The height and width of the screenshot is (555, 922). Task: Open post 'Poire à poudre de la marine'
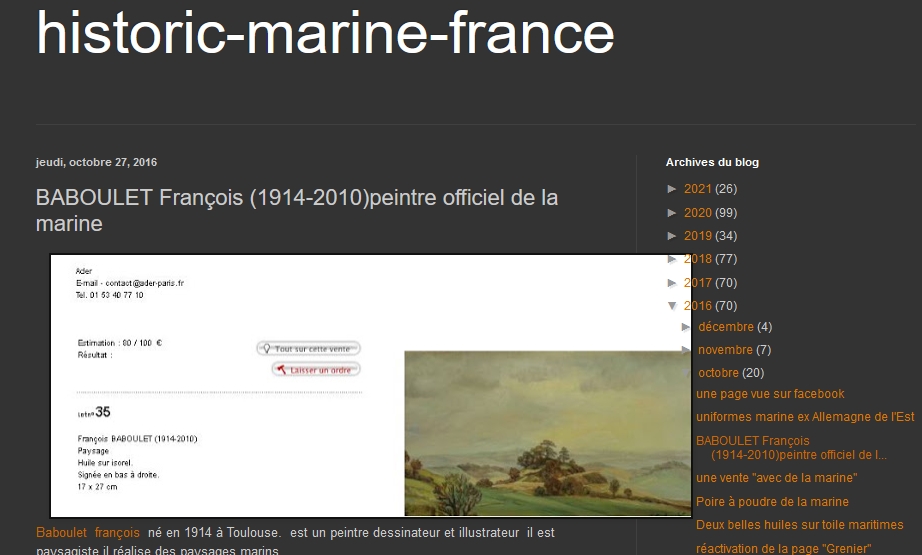pos(772,501)
